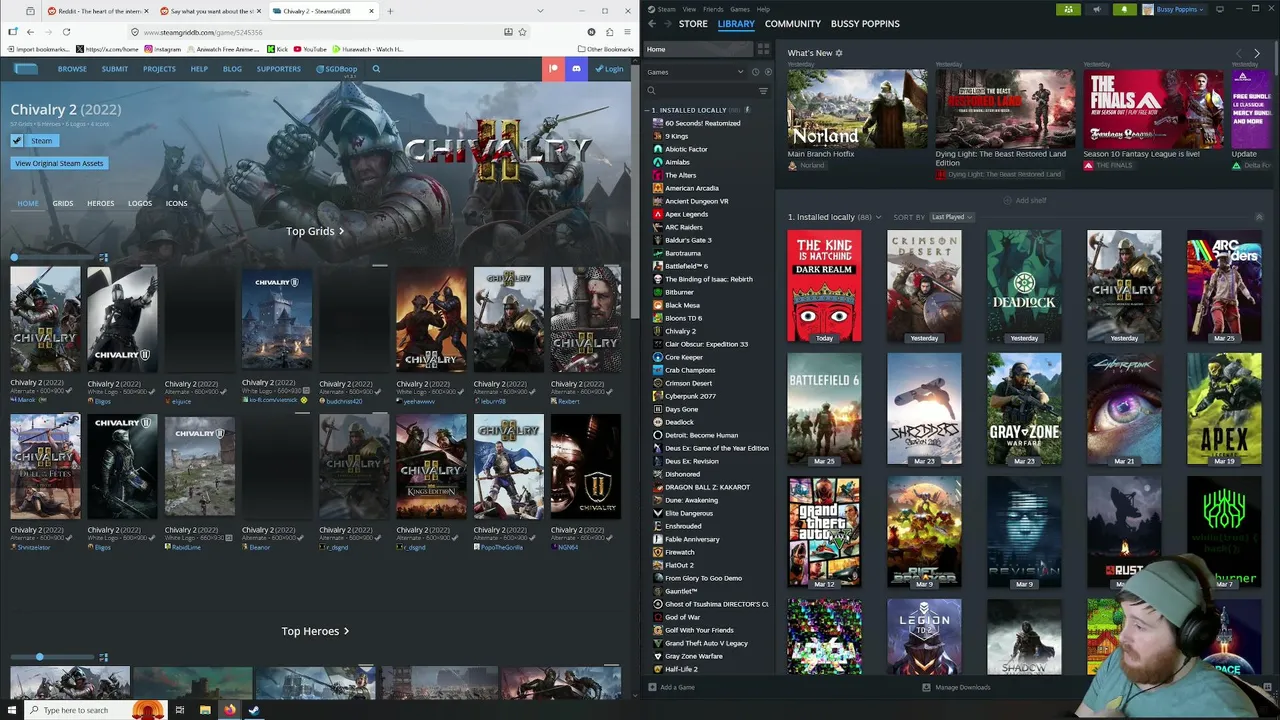
Task: Open the Last Played sort dropdown
Action: coord(951,217)
